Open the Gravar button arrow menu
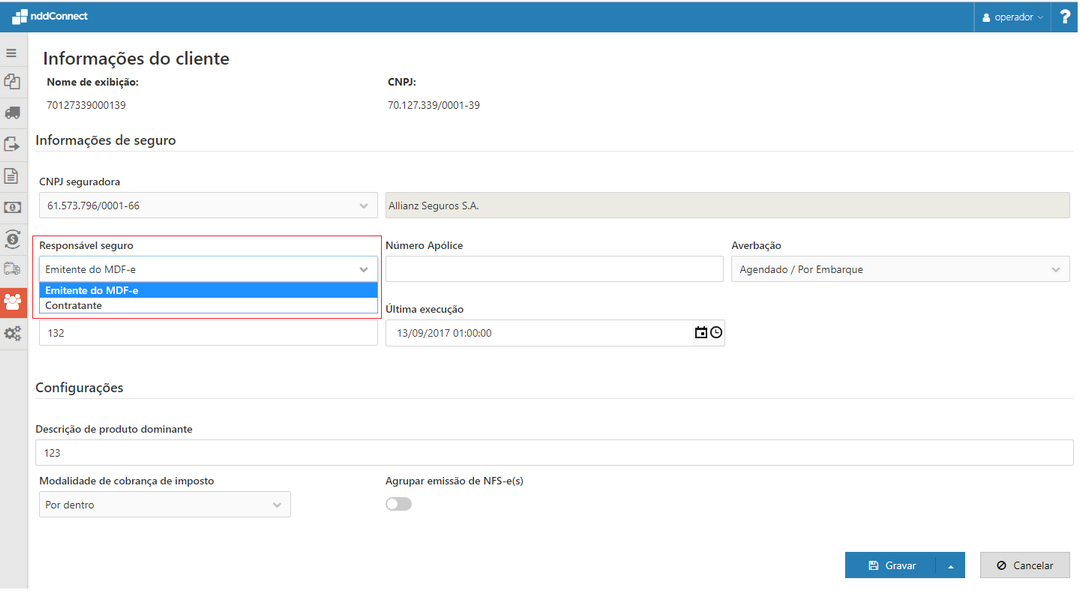 [950, 566]
